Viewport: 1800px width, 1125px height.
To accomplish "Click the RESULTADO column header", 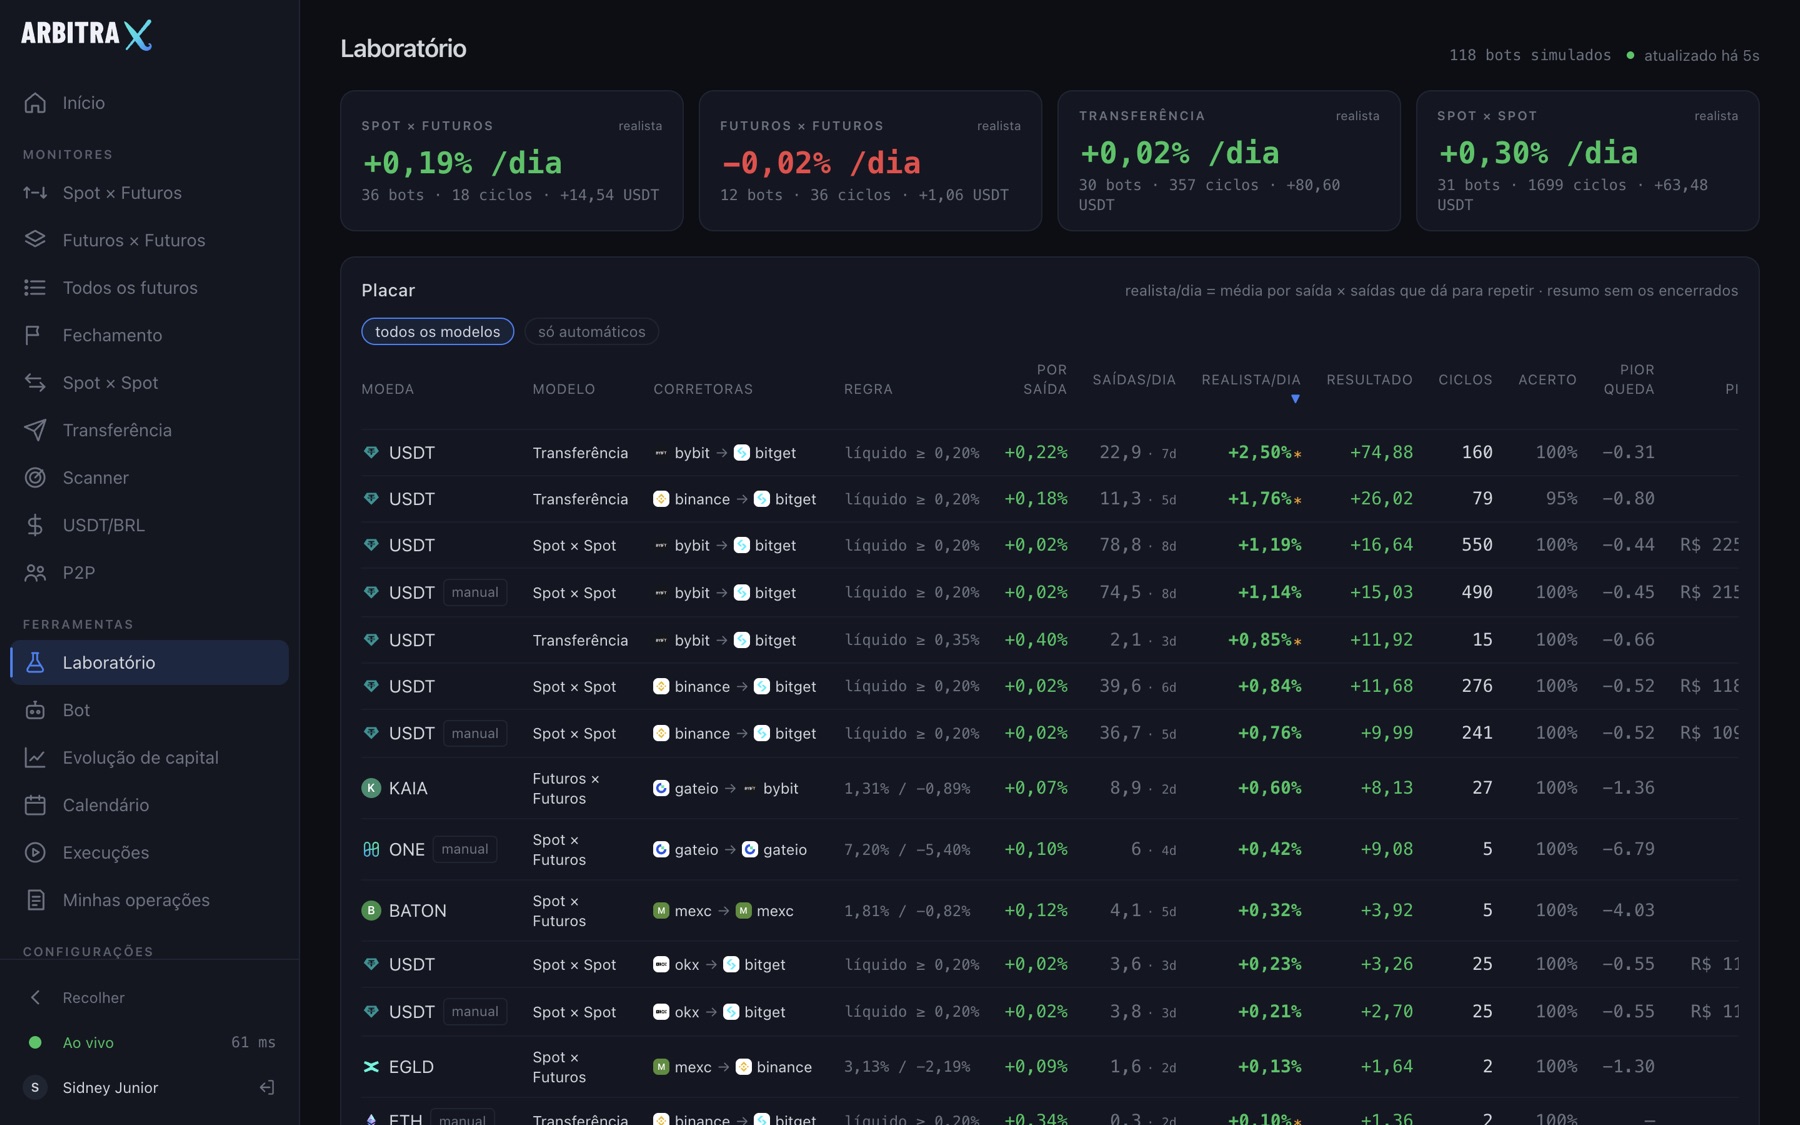I will pyautogui.click(x=1369, y=380).
